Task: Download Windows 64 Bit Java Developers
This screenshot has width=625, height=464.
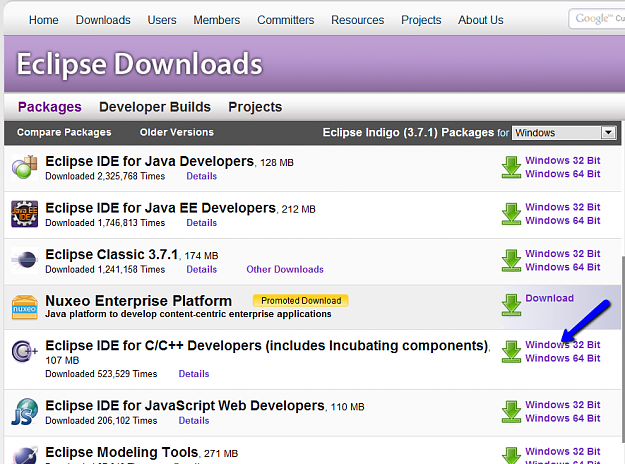Action: click(563, 174)
